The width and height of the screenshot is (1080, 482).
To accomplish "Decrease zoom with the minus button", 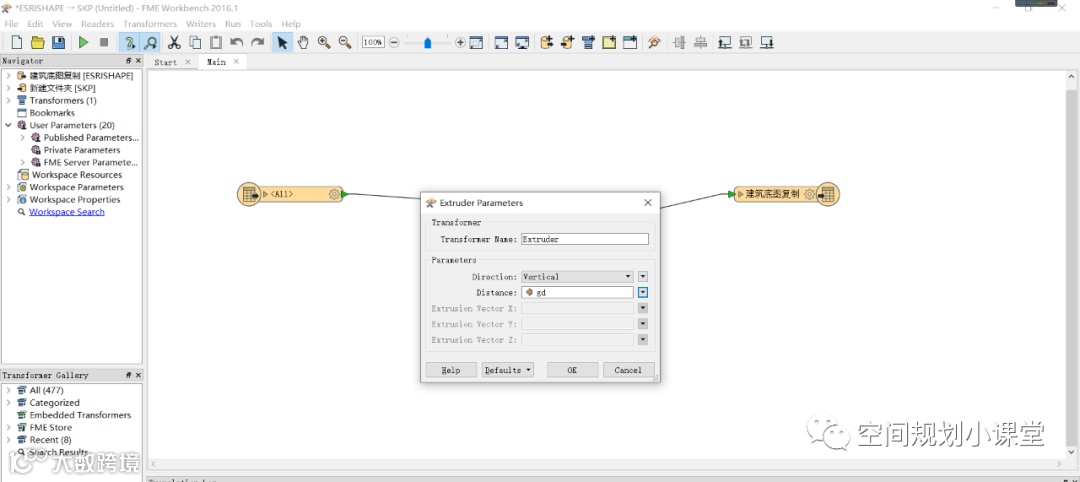I will [x=394, y=43].
